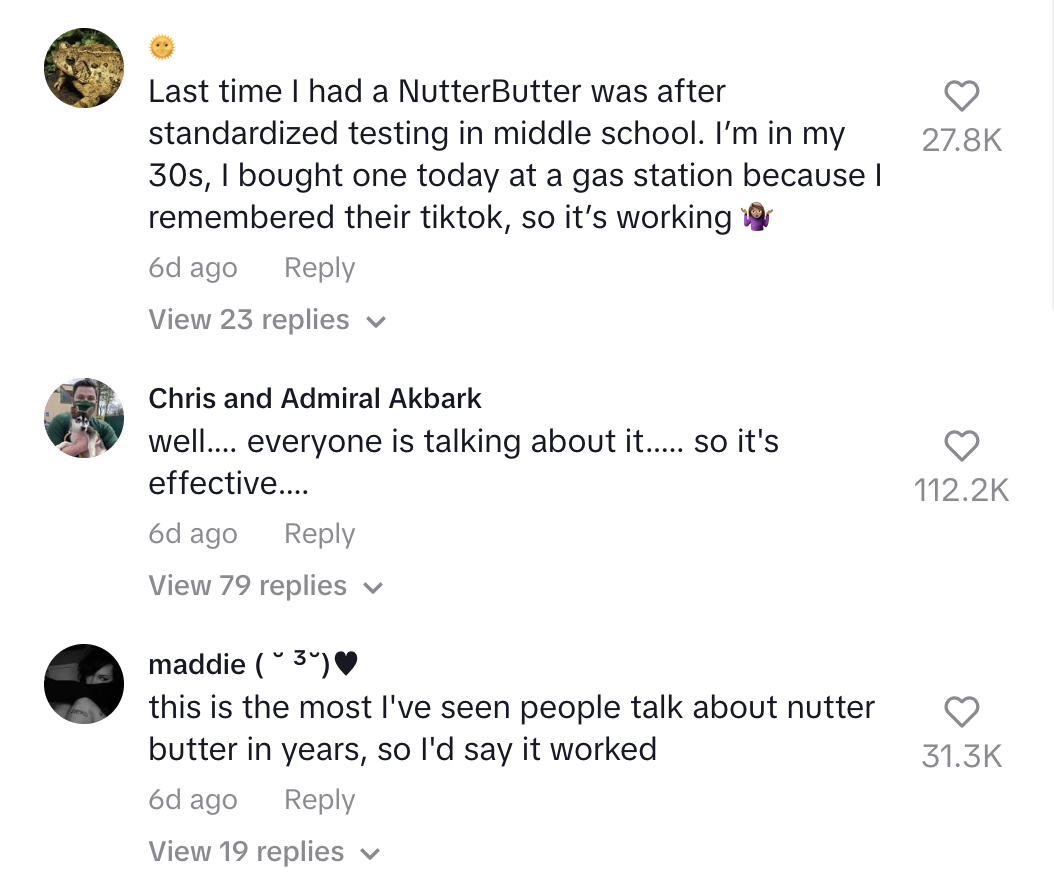
Task: Click the black heart in maddie's name
Action: pyautogui.click(x=346, y=664)
